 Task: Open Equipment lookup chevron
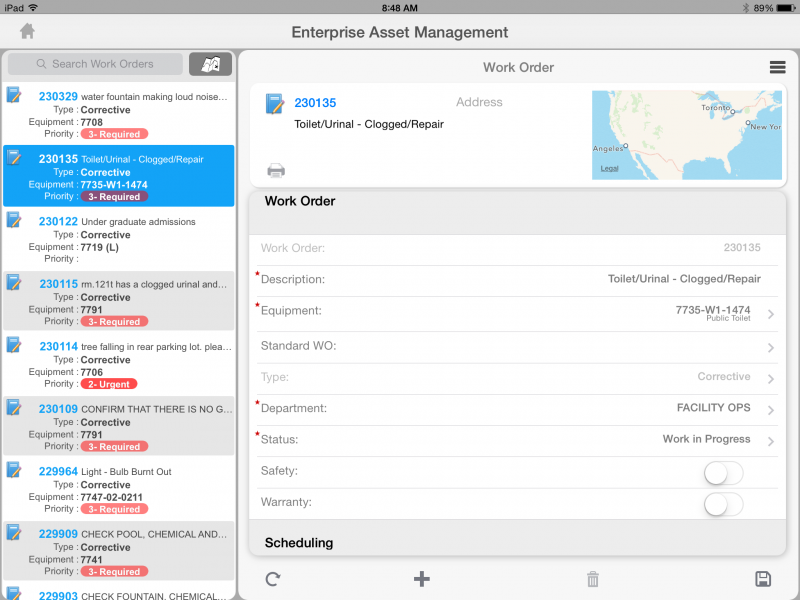pos(770,314)
